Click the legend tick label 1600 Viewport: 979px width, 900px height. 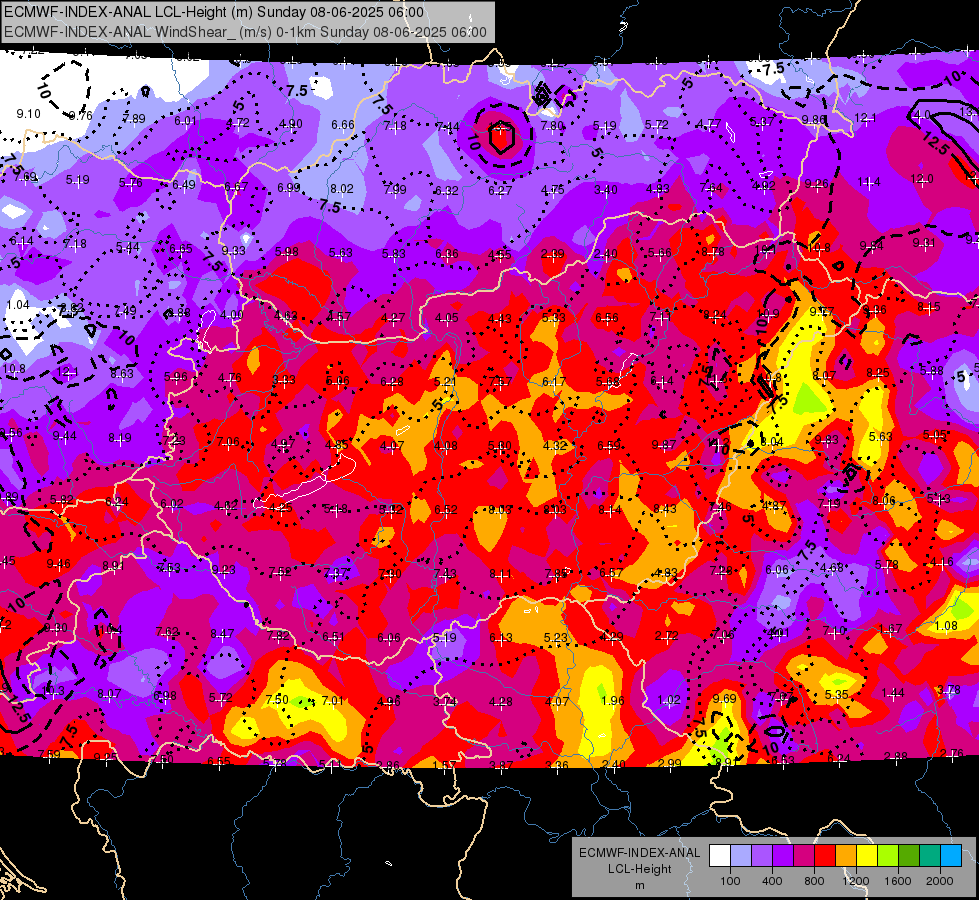(x=898, y=881)
